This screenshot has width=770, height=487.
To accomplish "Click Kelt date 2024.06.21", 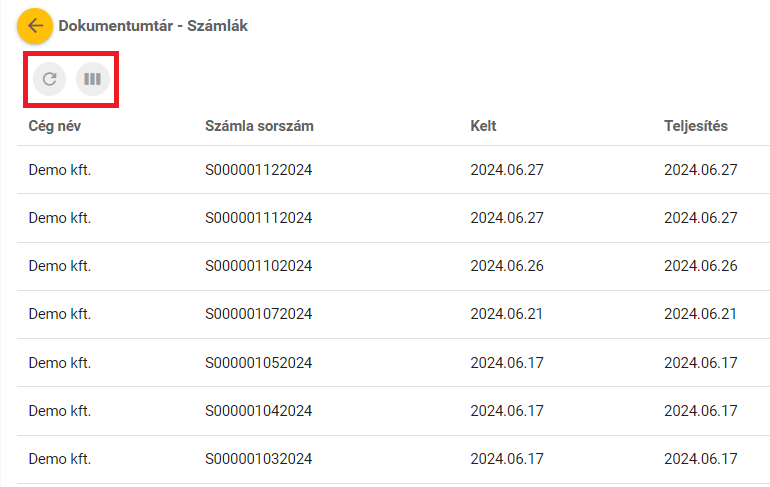I will coord(507,314).
